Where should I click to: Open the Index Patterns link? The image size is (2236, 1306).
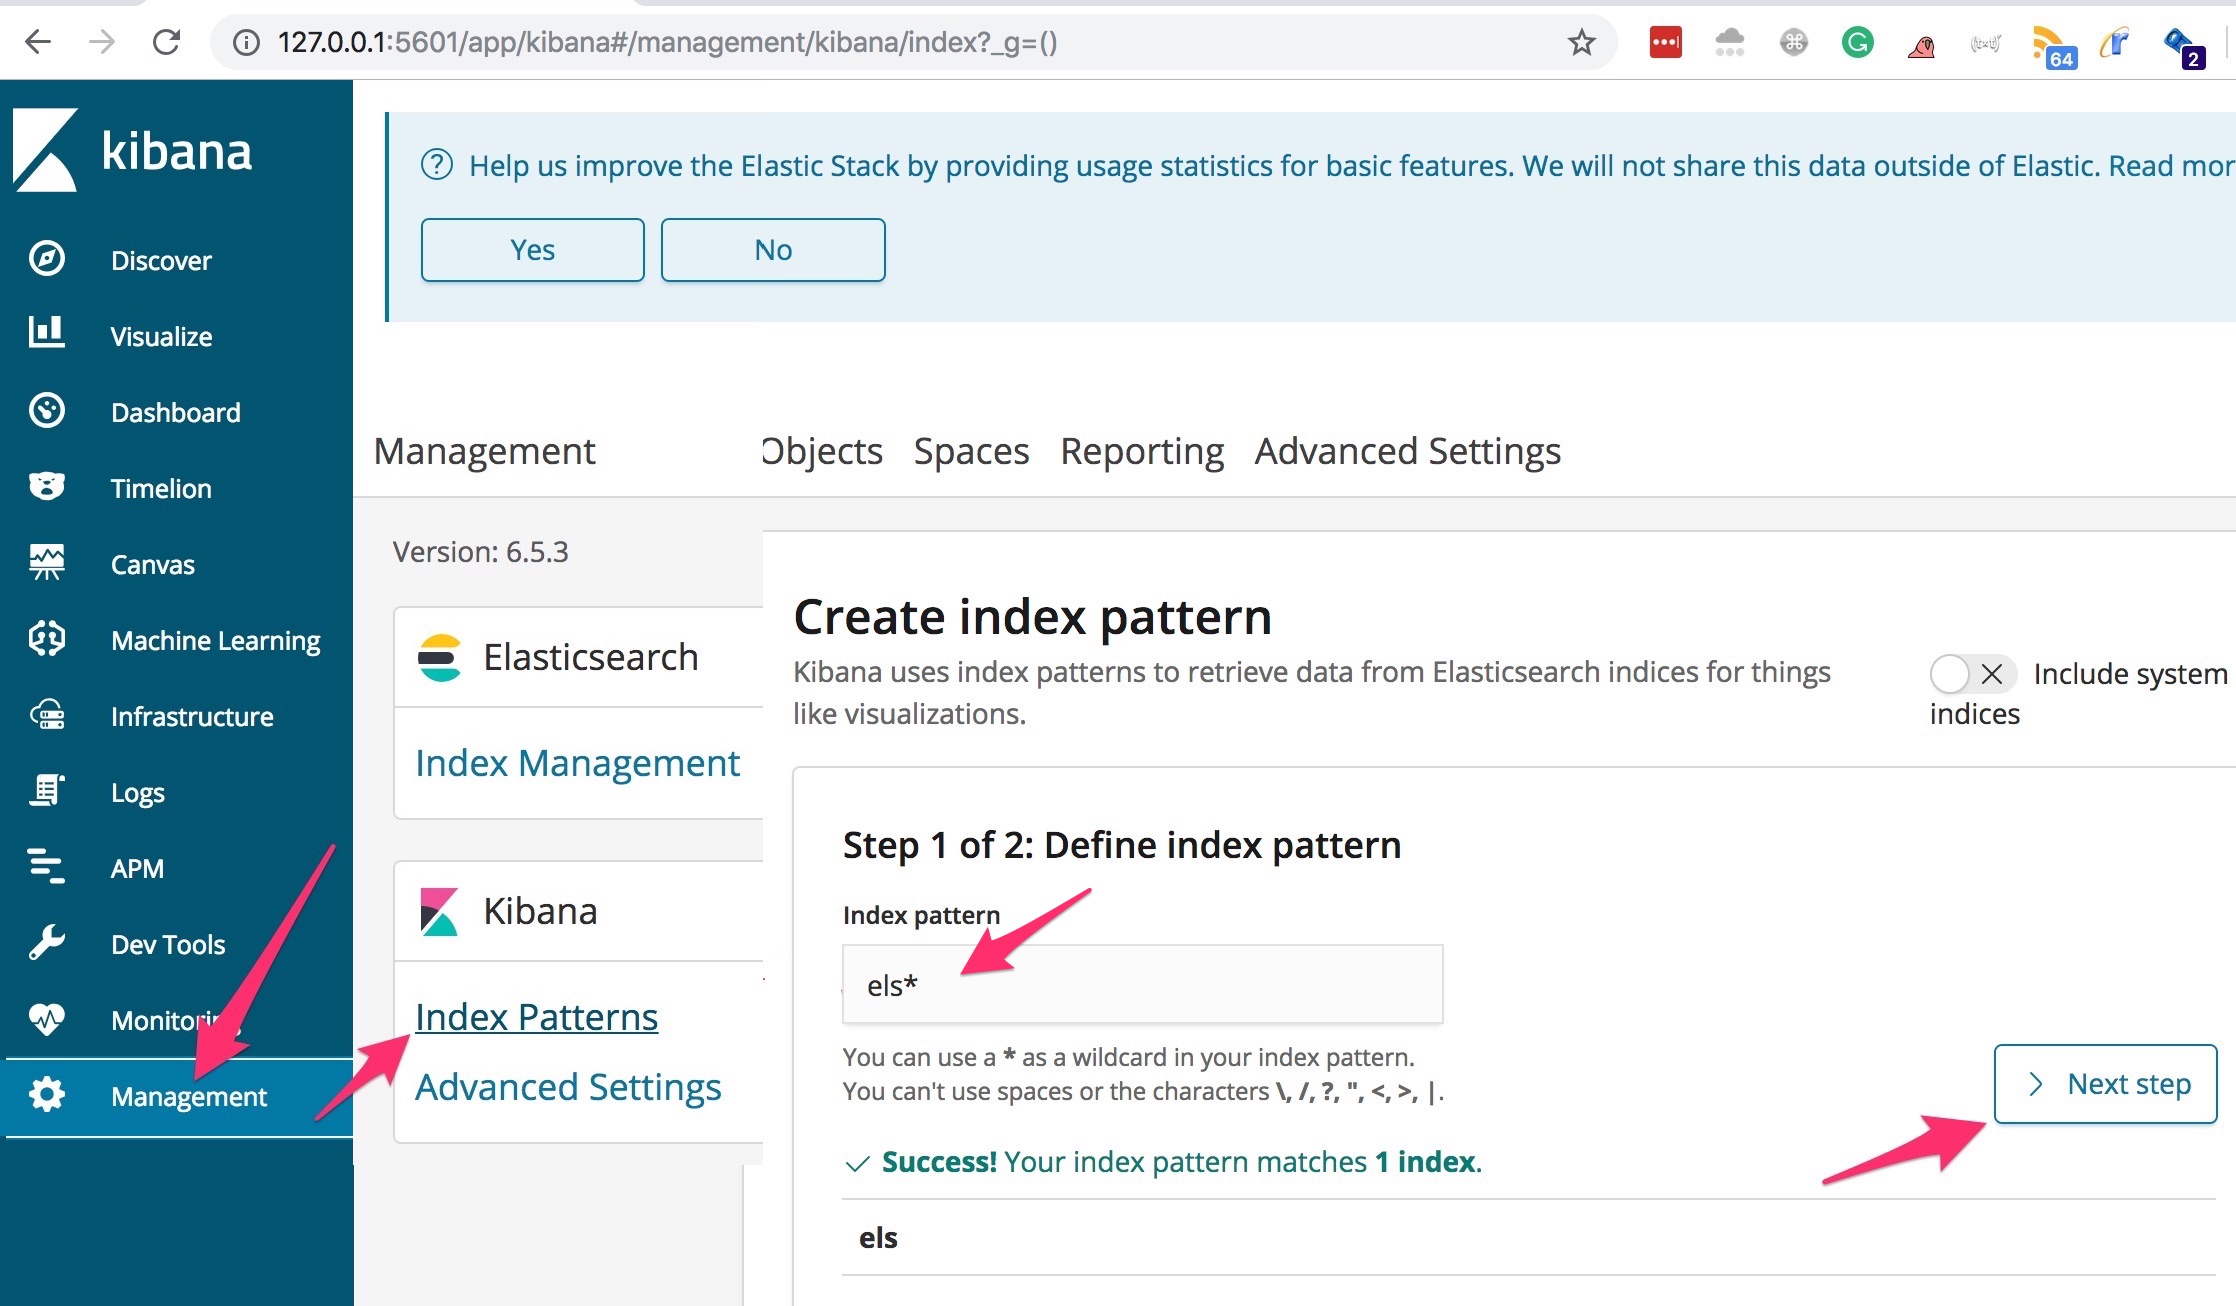536,1017
